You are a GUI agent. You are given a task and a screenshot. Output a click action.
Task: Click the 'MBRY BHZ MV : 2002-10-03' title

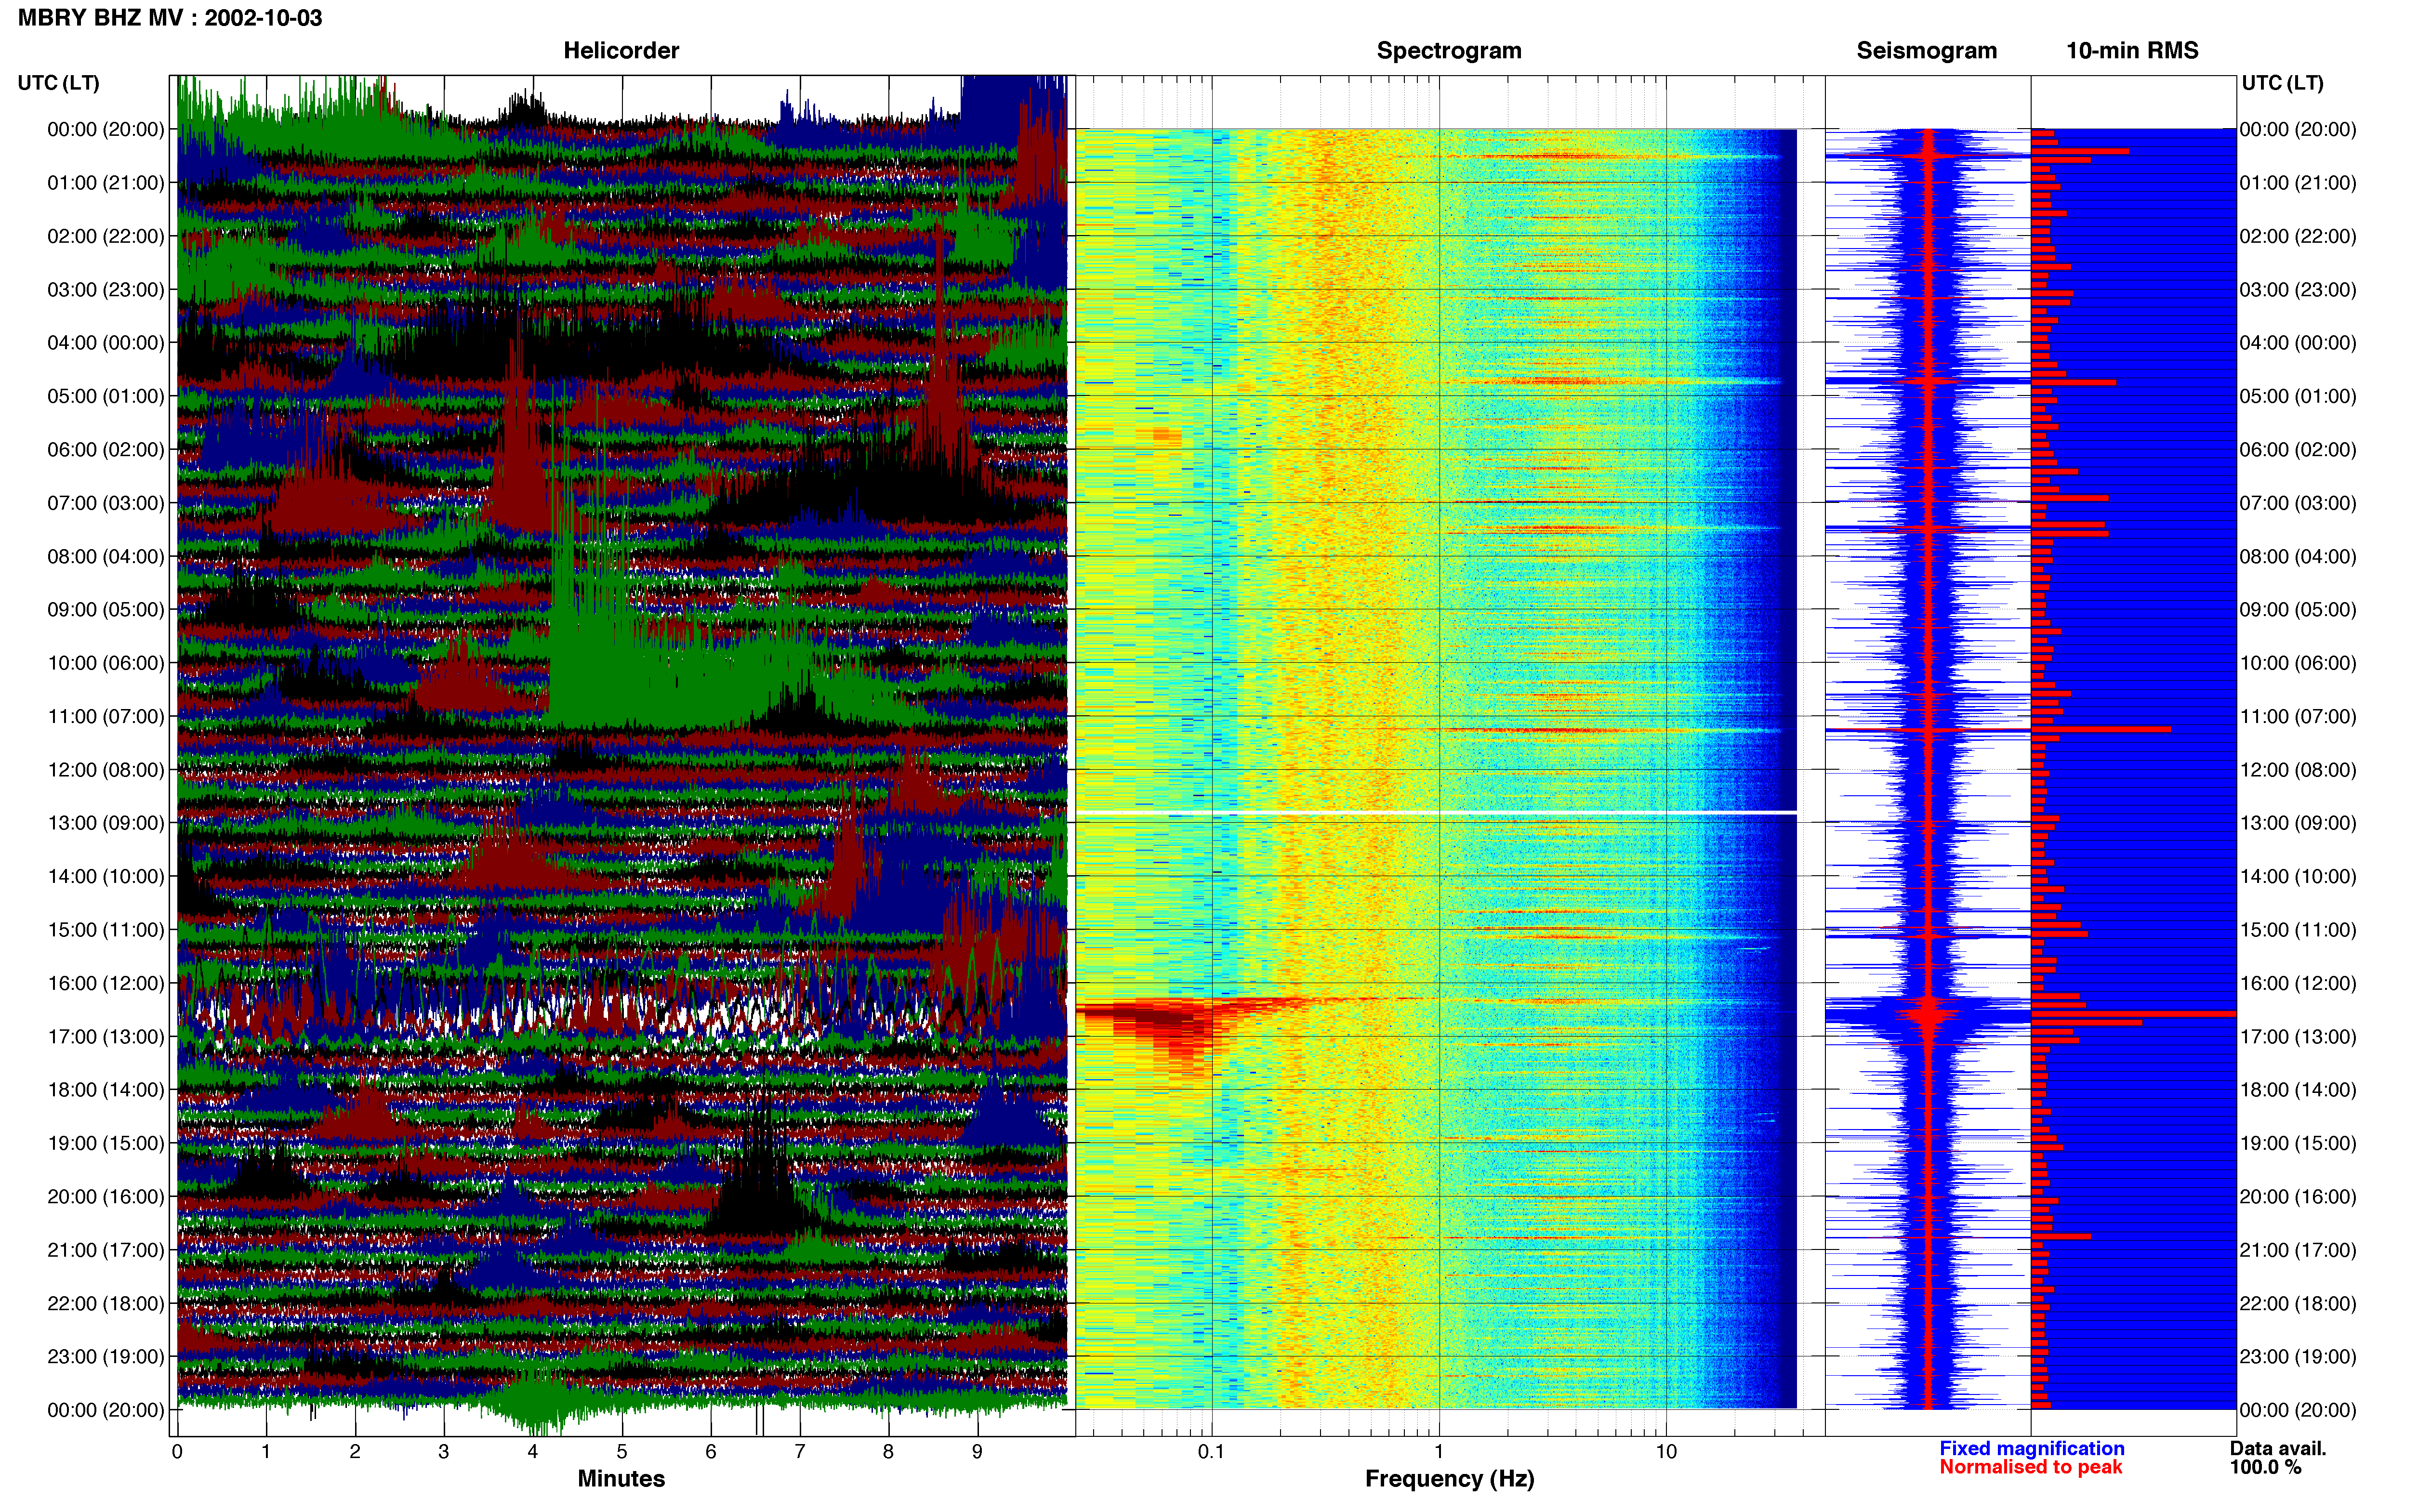click(170, 18)
